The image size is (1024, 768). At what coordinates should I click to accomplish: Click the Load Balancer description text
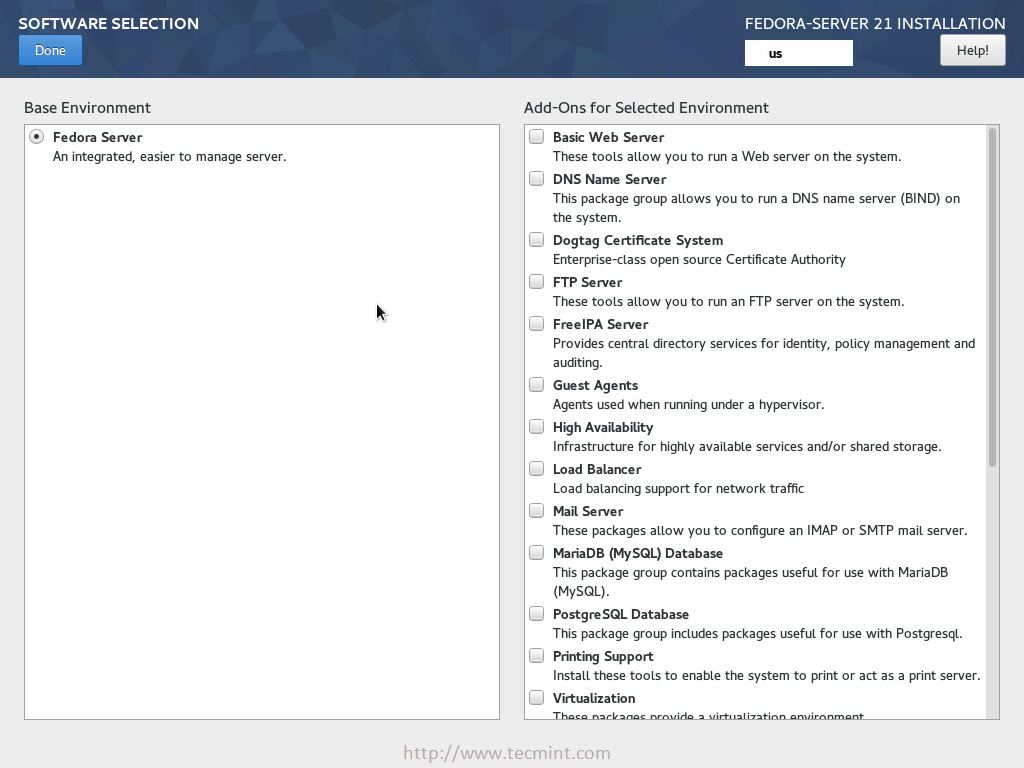coord(678,488)
